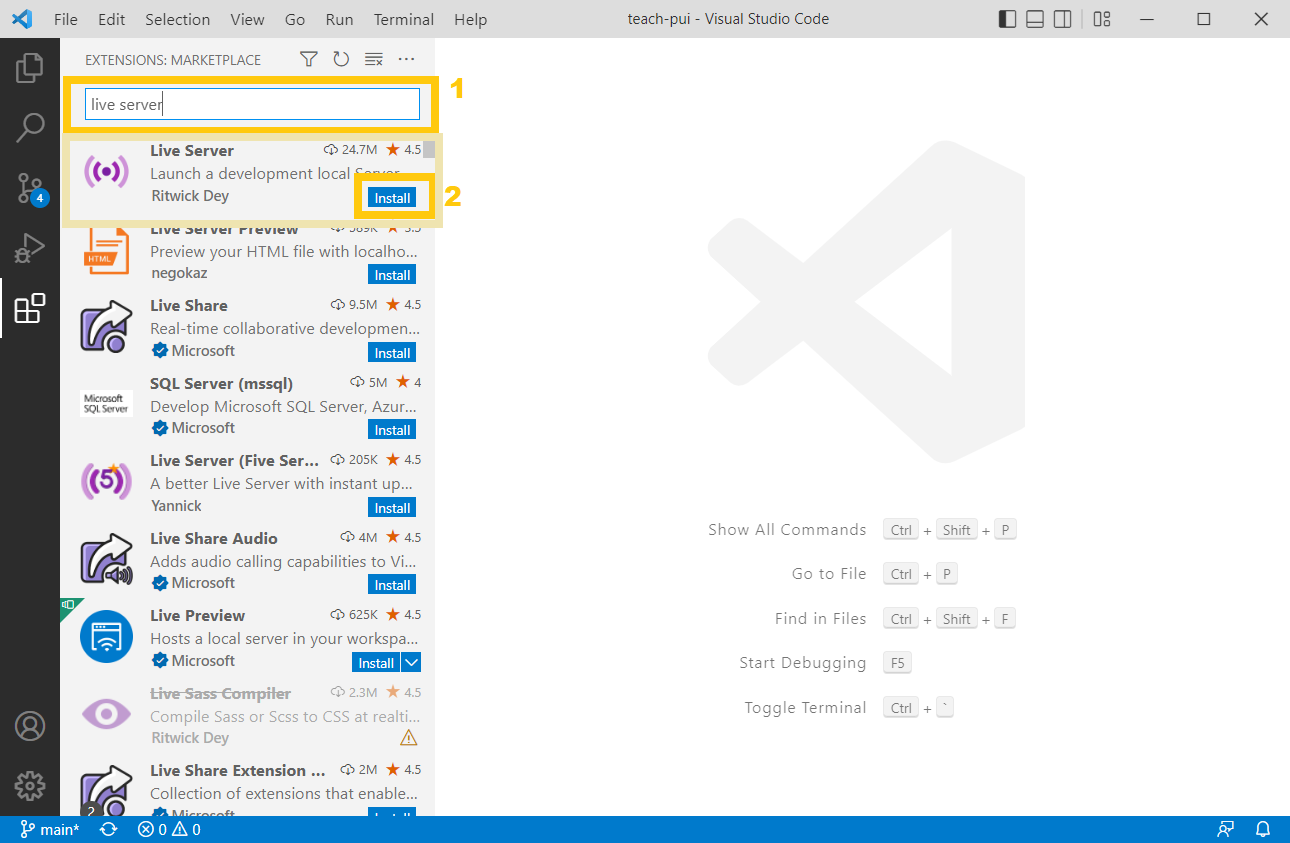Click main* branch in status bar
This screenshot has width=1290, height=843.
pyautogui.click(x=50, y=830)
